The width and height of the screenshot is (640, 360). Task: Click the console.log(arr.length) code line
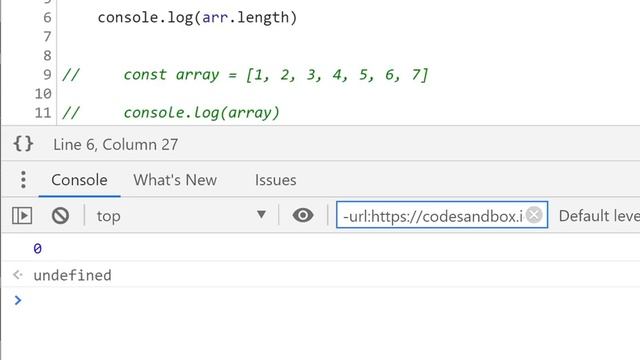click(x=198, y=18)
